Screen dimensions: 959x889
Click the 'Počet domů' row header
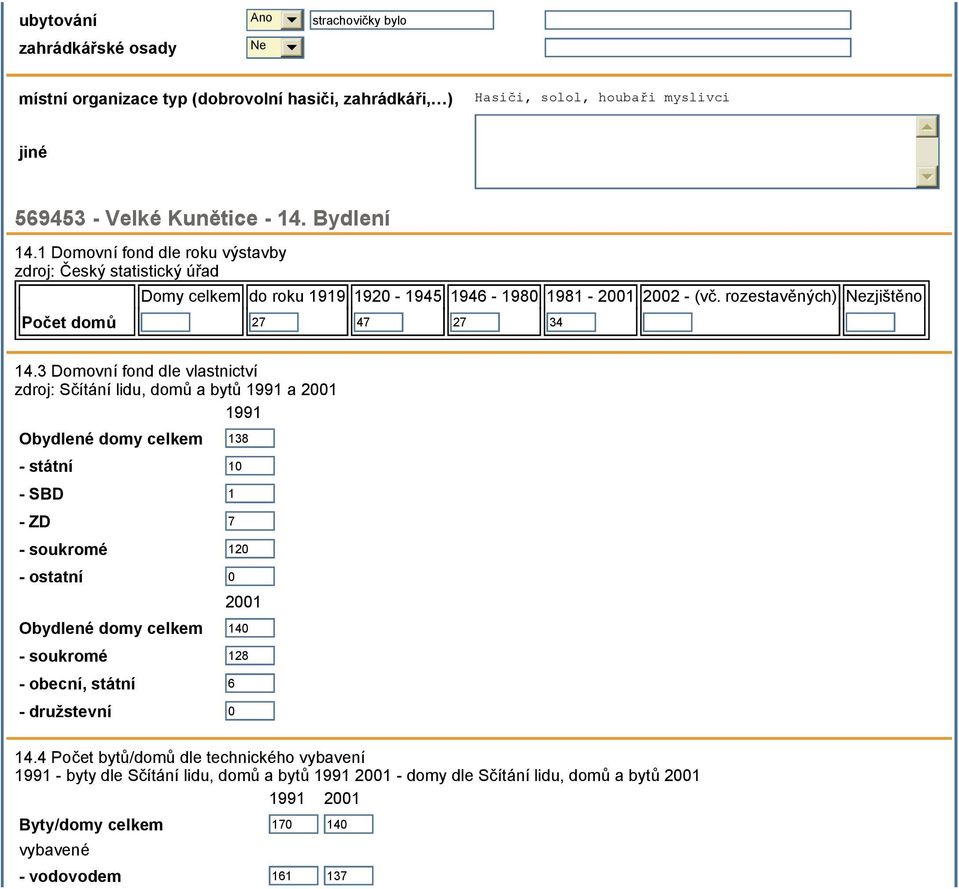point(69,322)
